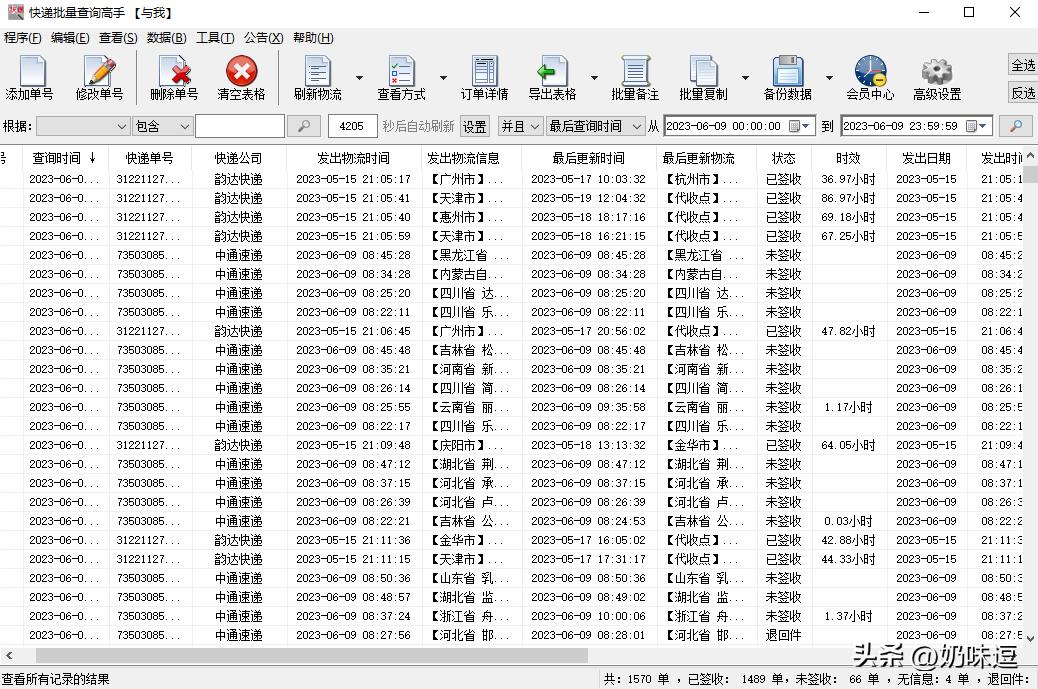1038x689 pixels.
Task: Select all rows using 全选 button
Action: coord(1022,64)
